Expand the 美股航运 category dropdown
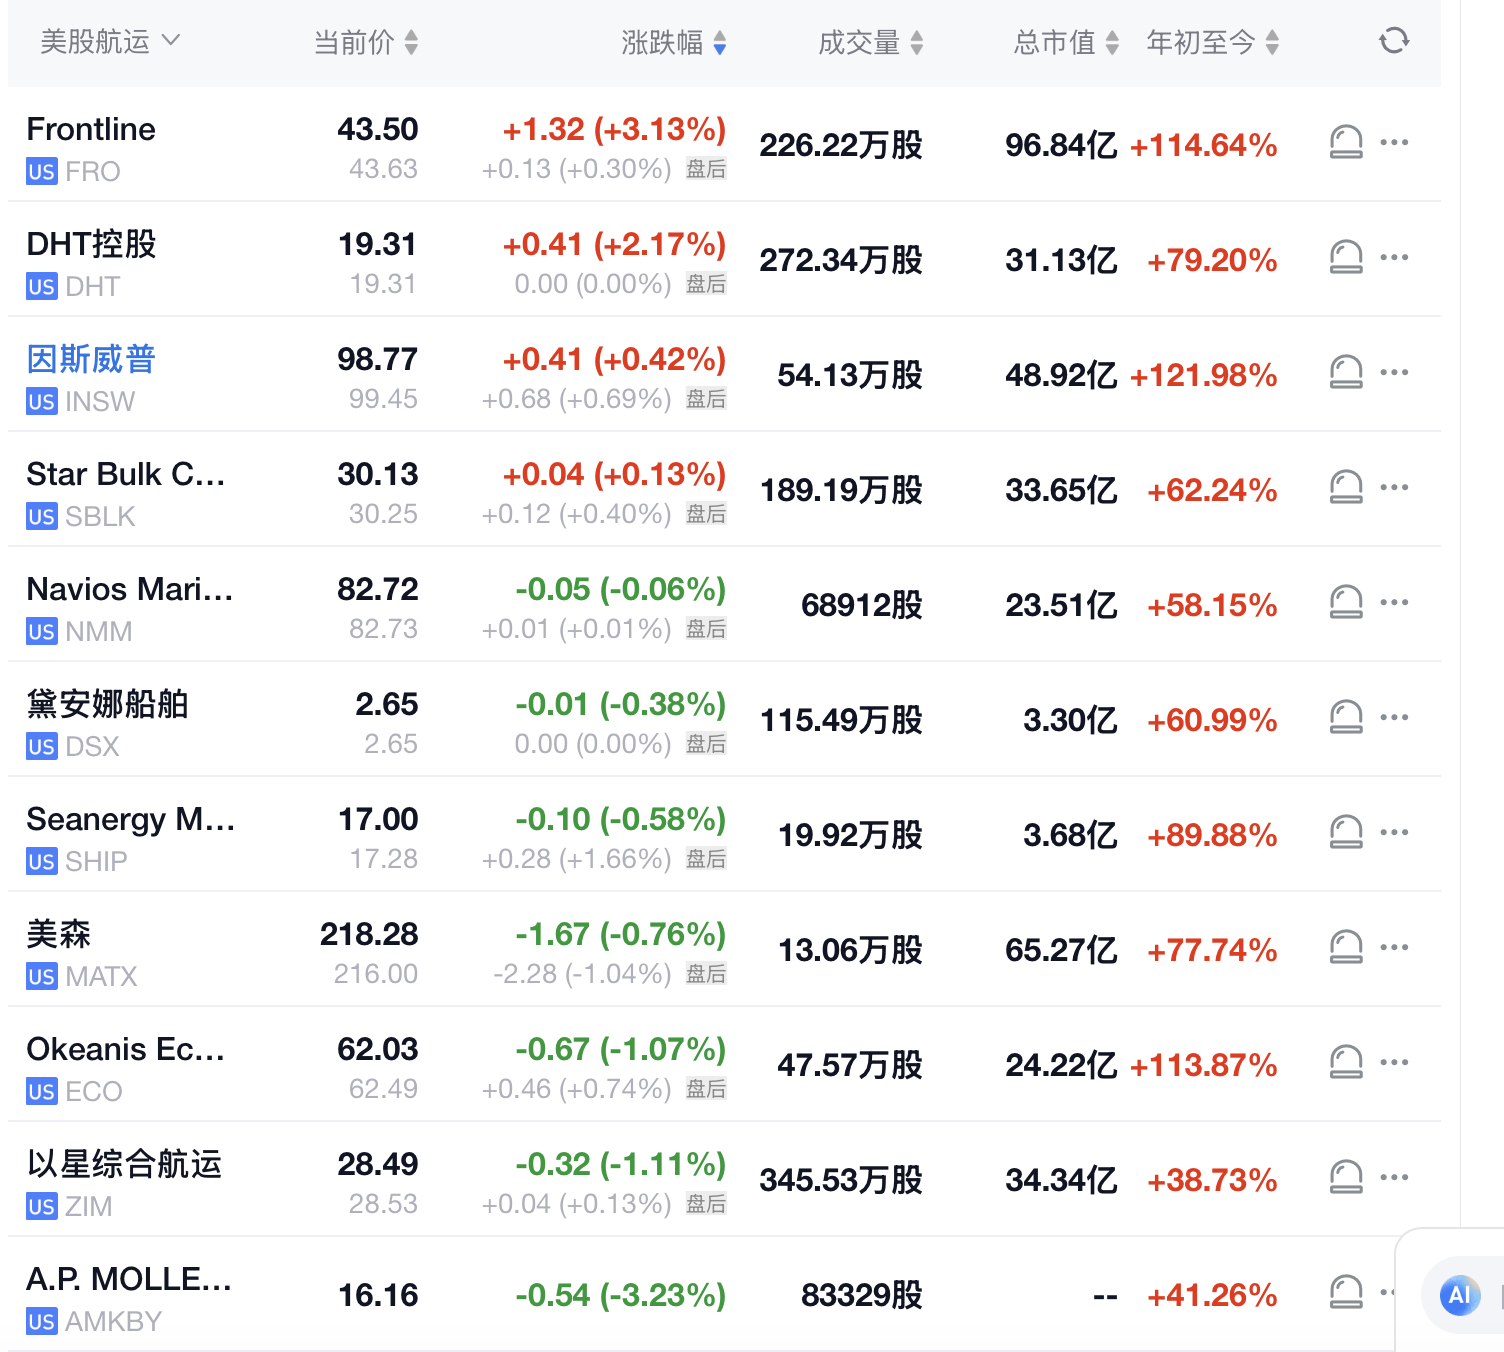The image size is (1504, 1352). pyautogui.click(x=110, y=41)
